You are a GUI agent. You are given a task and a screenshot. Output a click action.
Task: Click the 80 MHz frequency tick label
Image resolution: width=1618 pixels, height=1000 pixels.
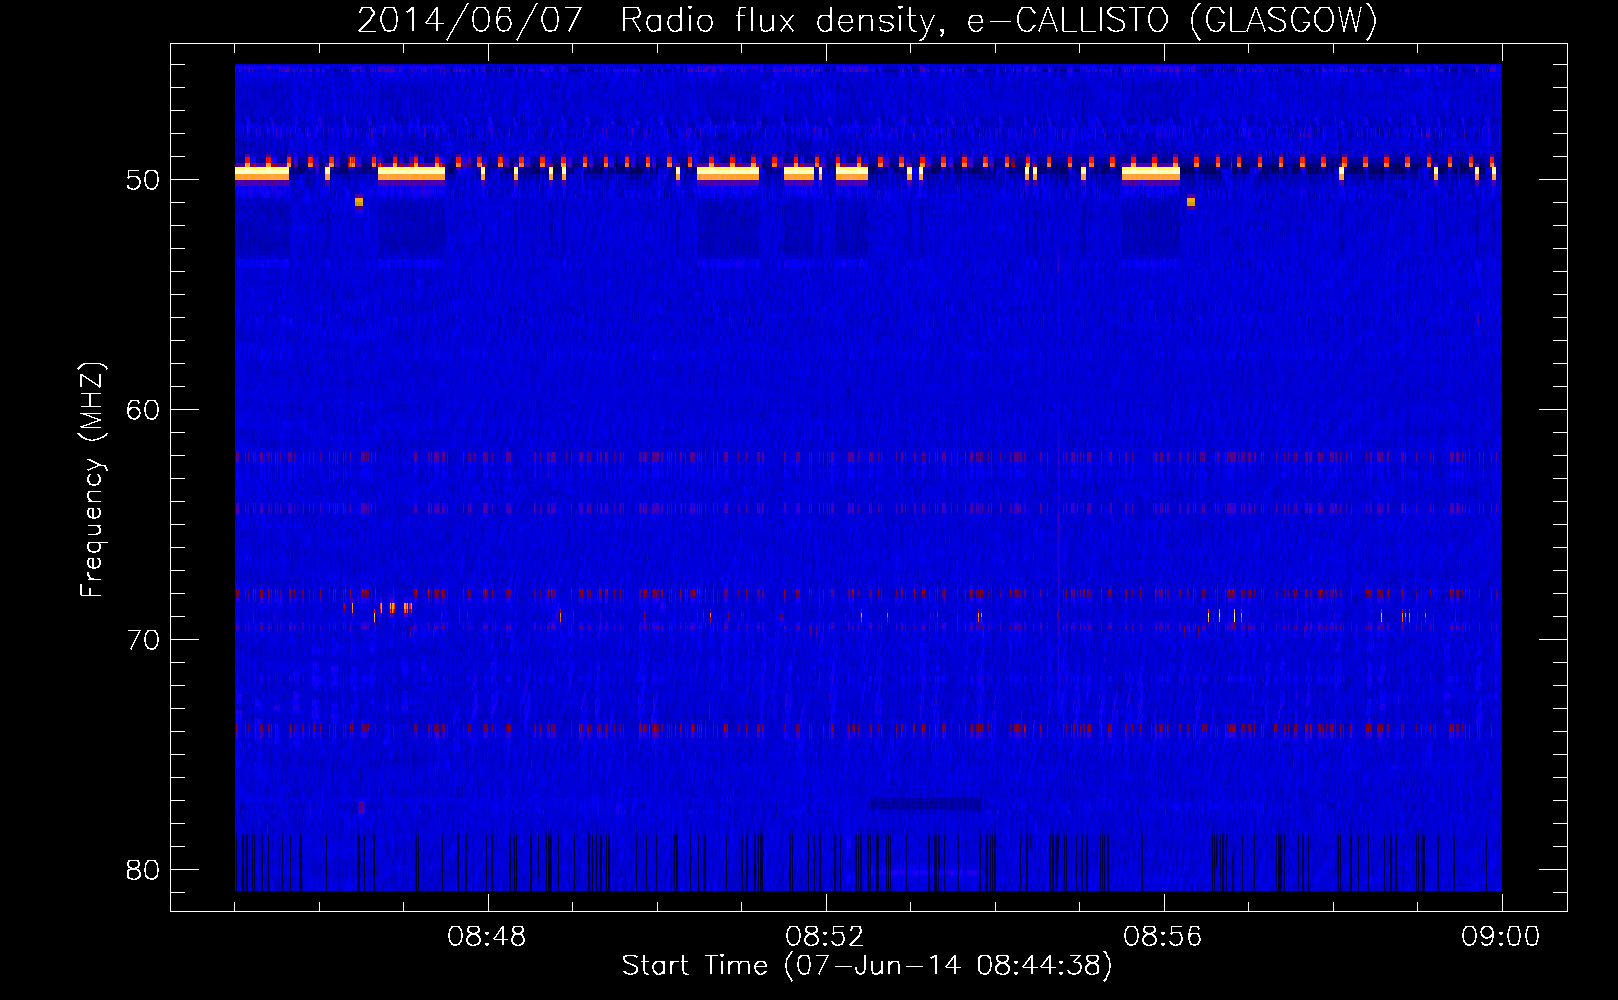143,870
